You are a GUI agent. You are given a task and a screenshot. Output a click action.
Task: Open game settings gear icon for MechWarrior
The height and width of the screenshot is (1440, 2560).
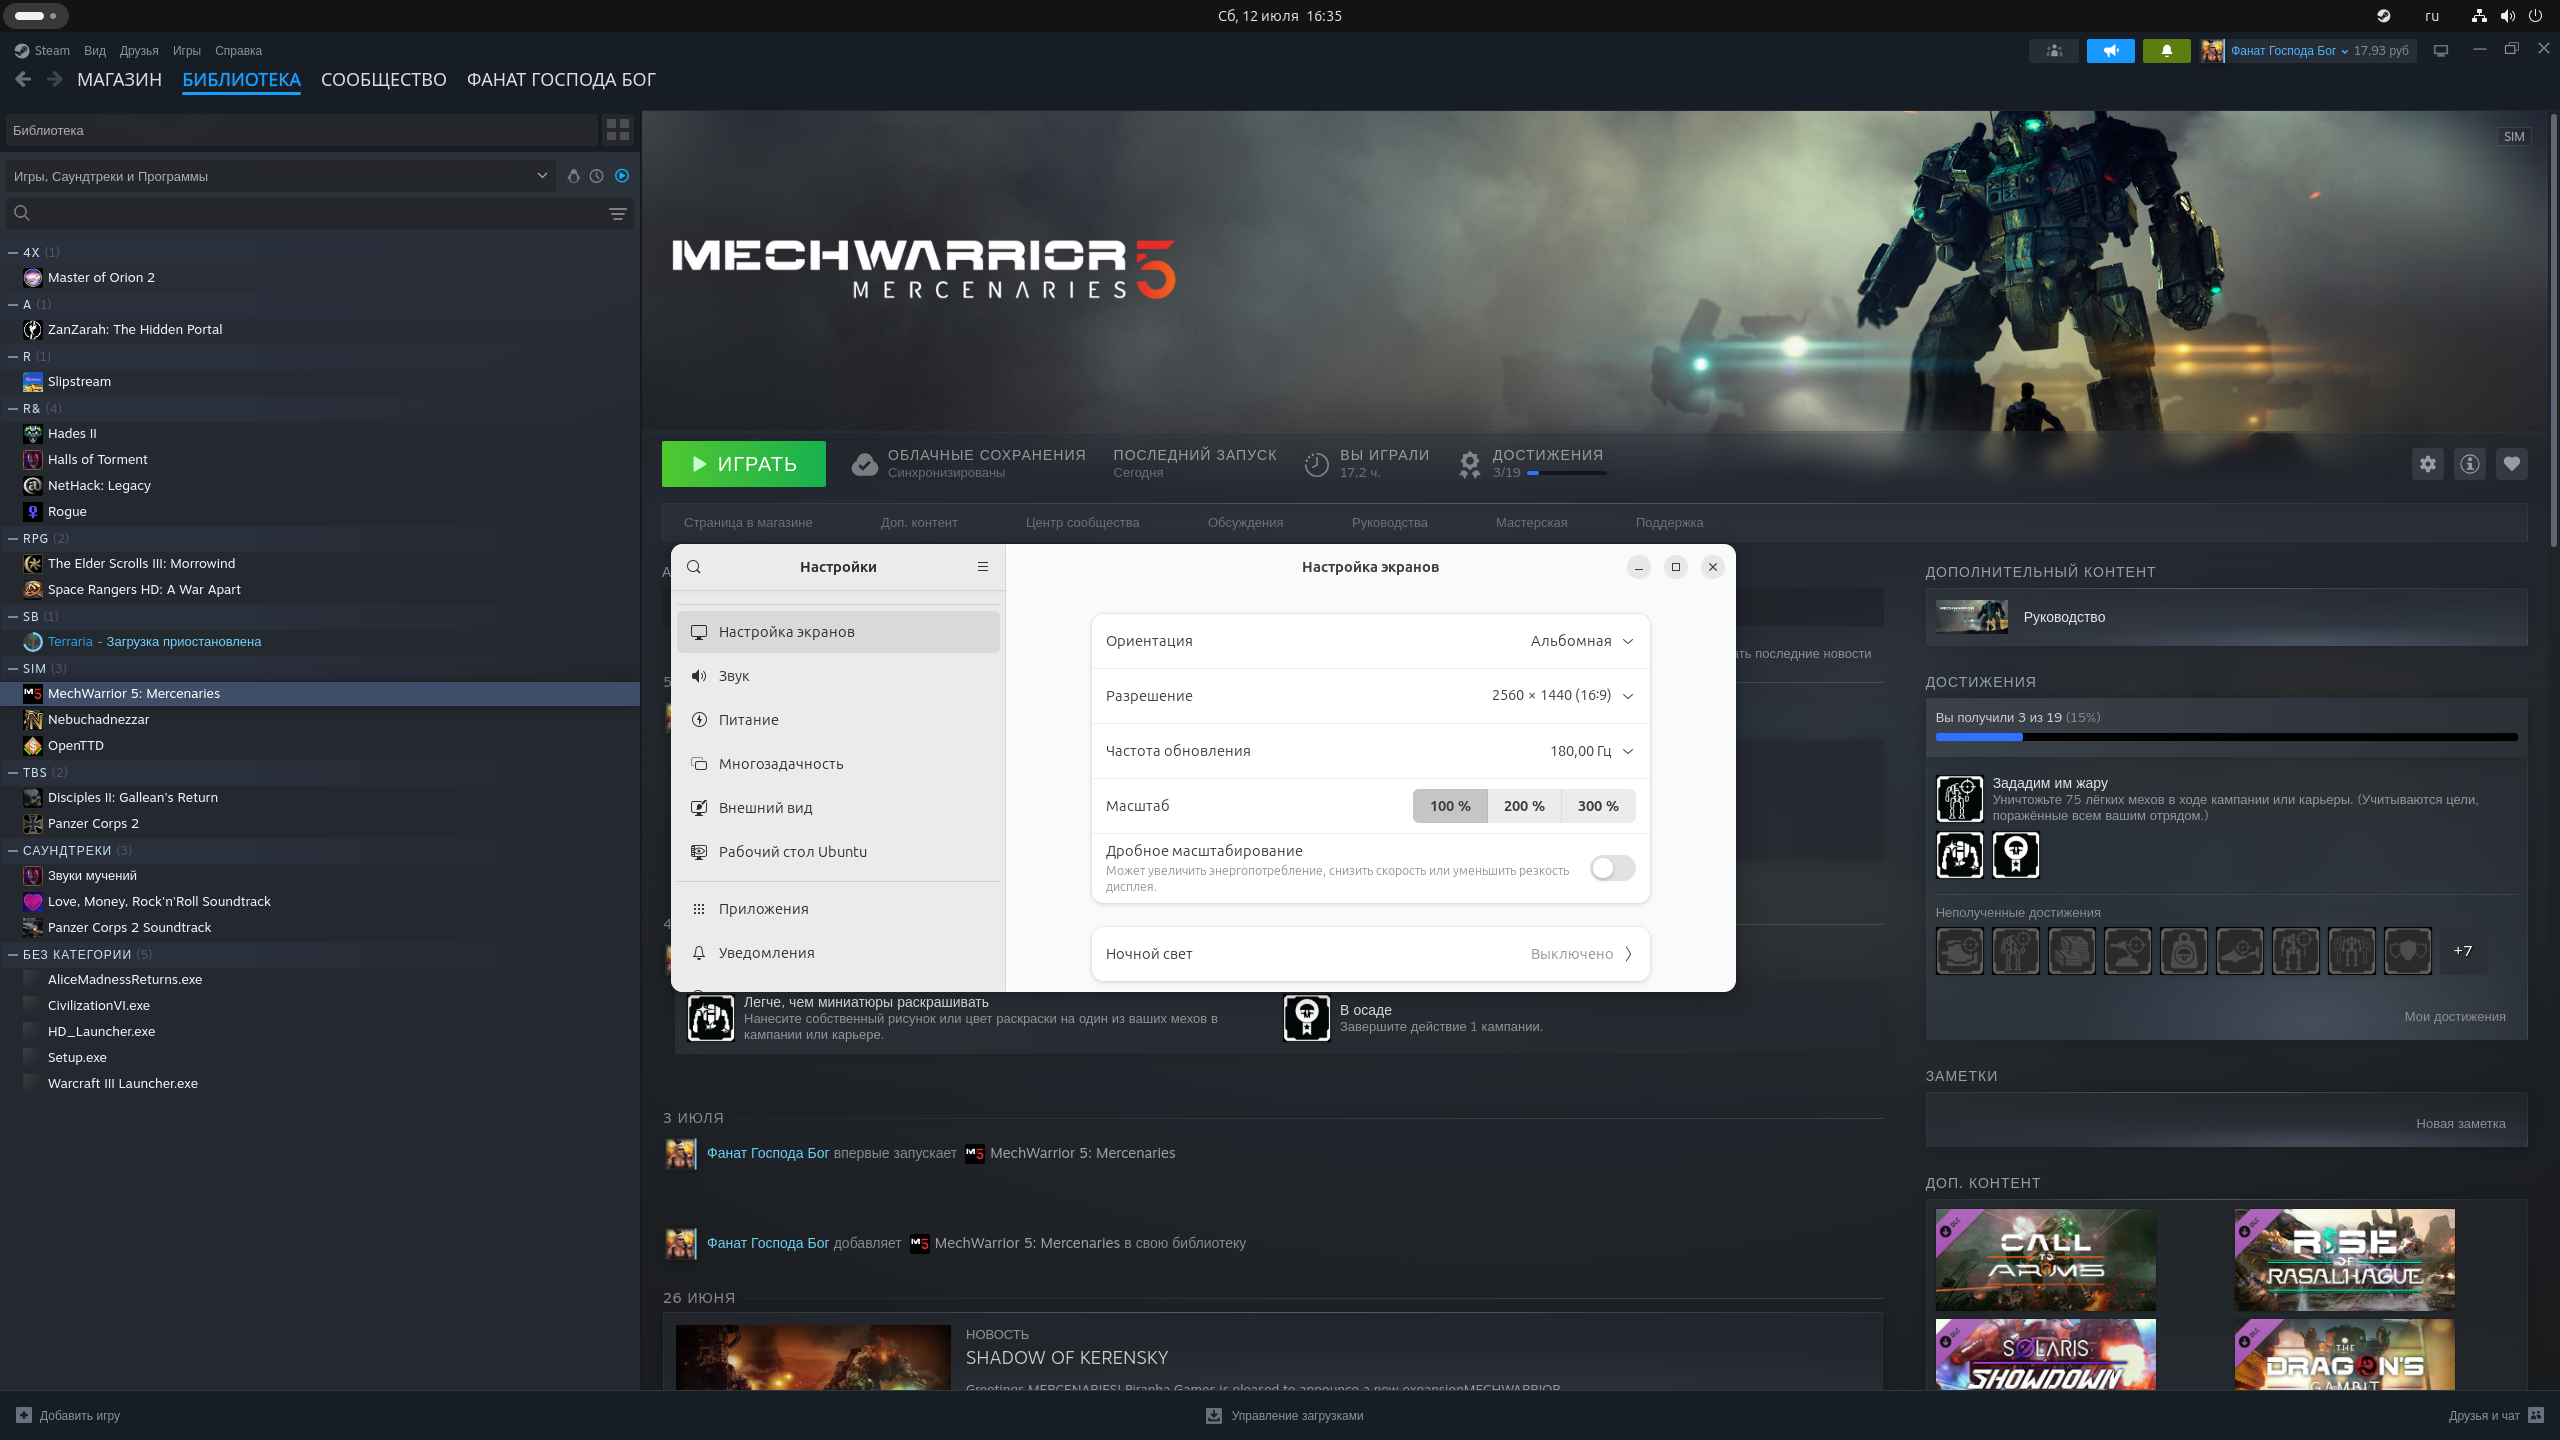tap(2428, 464)
